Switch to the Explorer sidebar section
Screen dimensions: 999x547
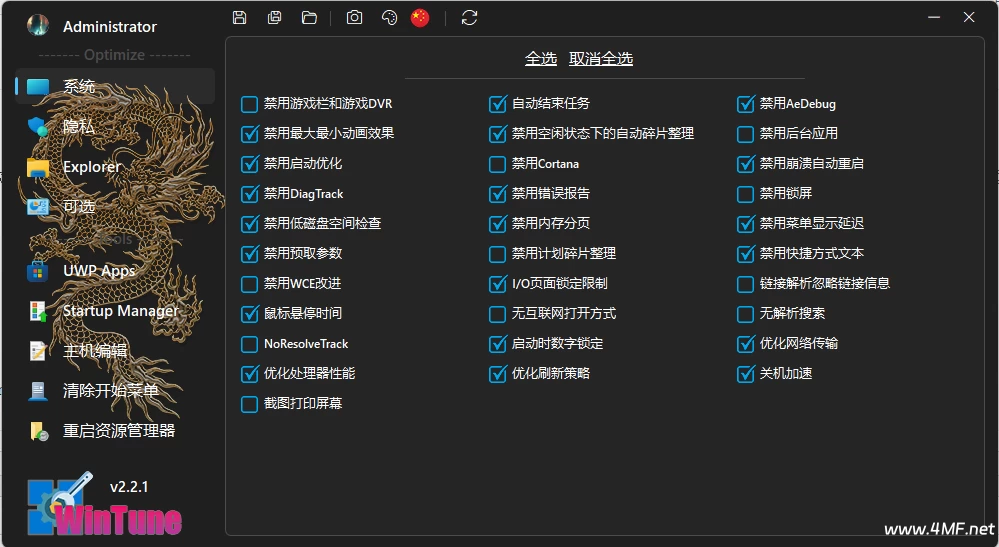[90, 167]
